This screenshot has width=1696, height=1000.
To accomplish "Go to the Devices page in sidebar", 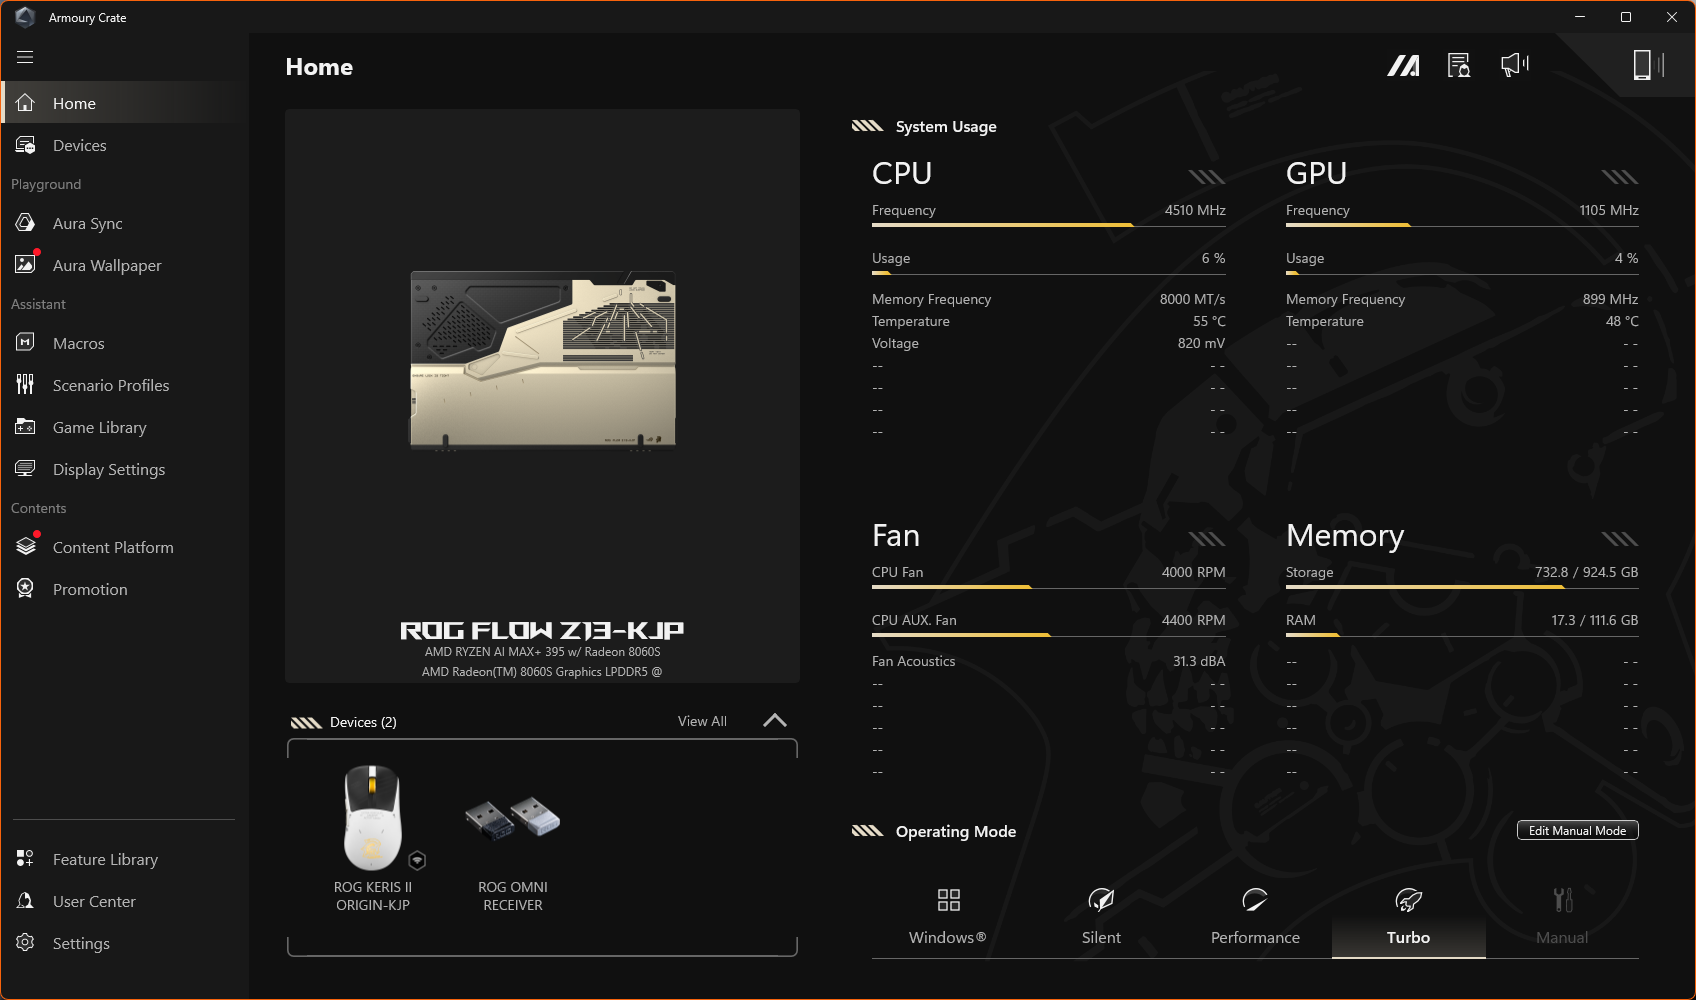I will (79, 145).
